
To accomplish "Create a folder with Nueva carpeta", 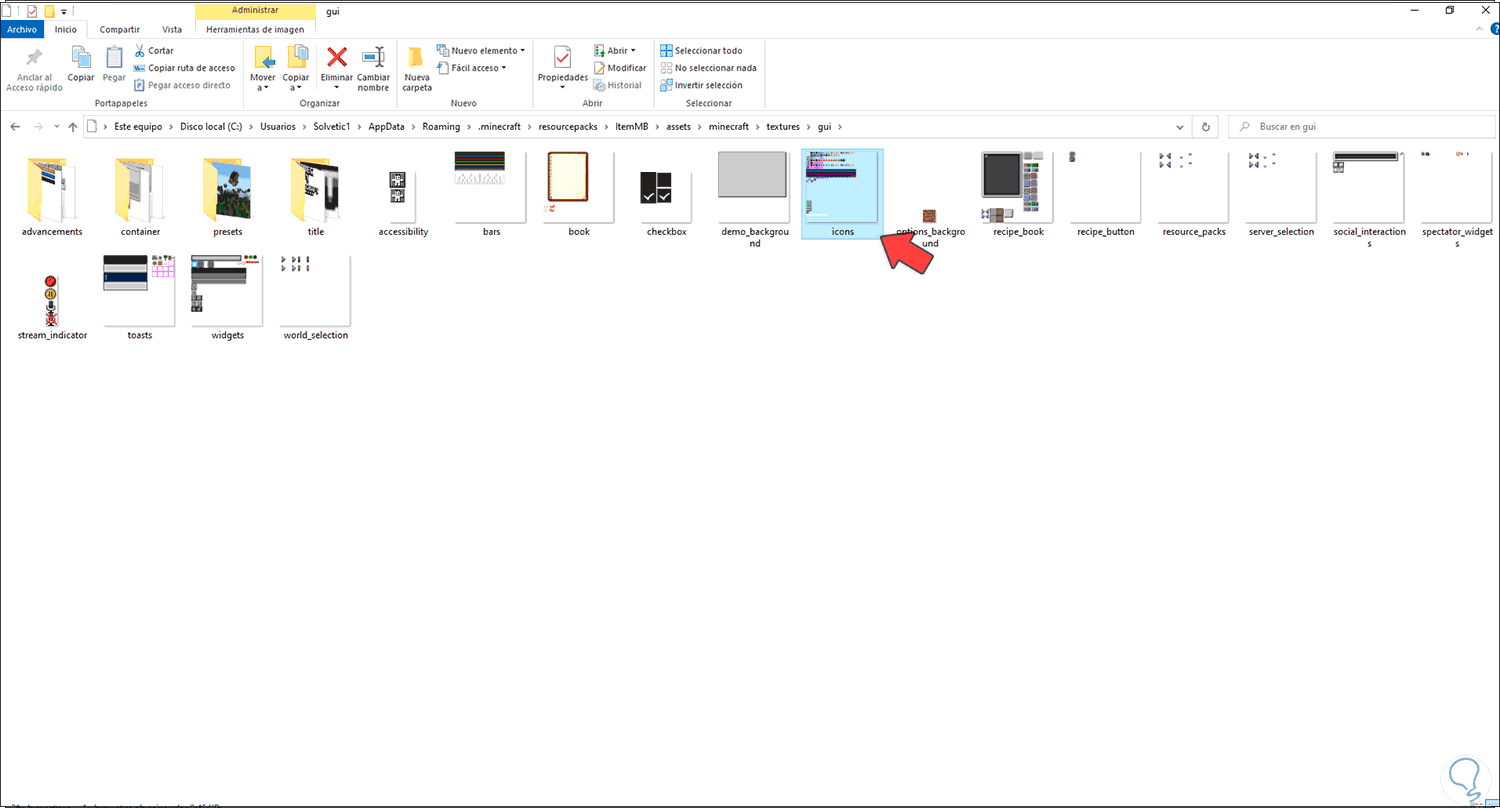I will pyautogui.click(x=417, y=68).
